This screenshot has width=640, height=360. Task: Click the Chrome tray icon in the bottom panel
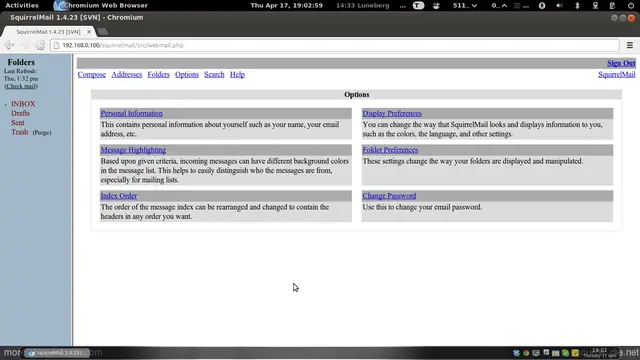[x=526, y=353]
